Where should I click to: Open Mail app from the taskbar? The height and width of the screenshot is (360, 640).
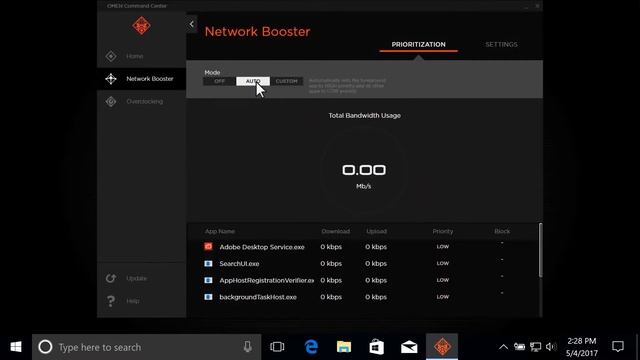pos(409,347)
